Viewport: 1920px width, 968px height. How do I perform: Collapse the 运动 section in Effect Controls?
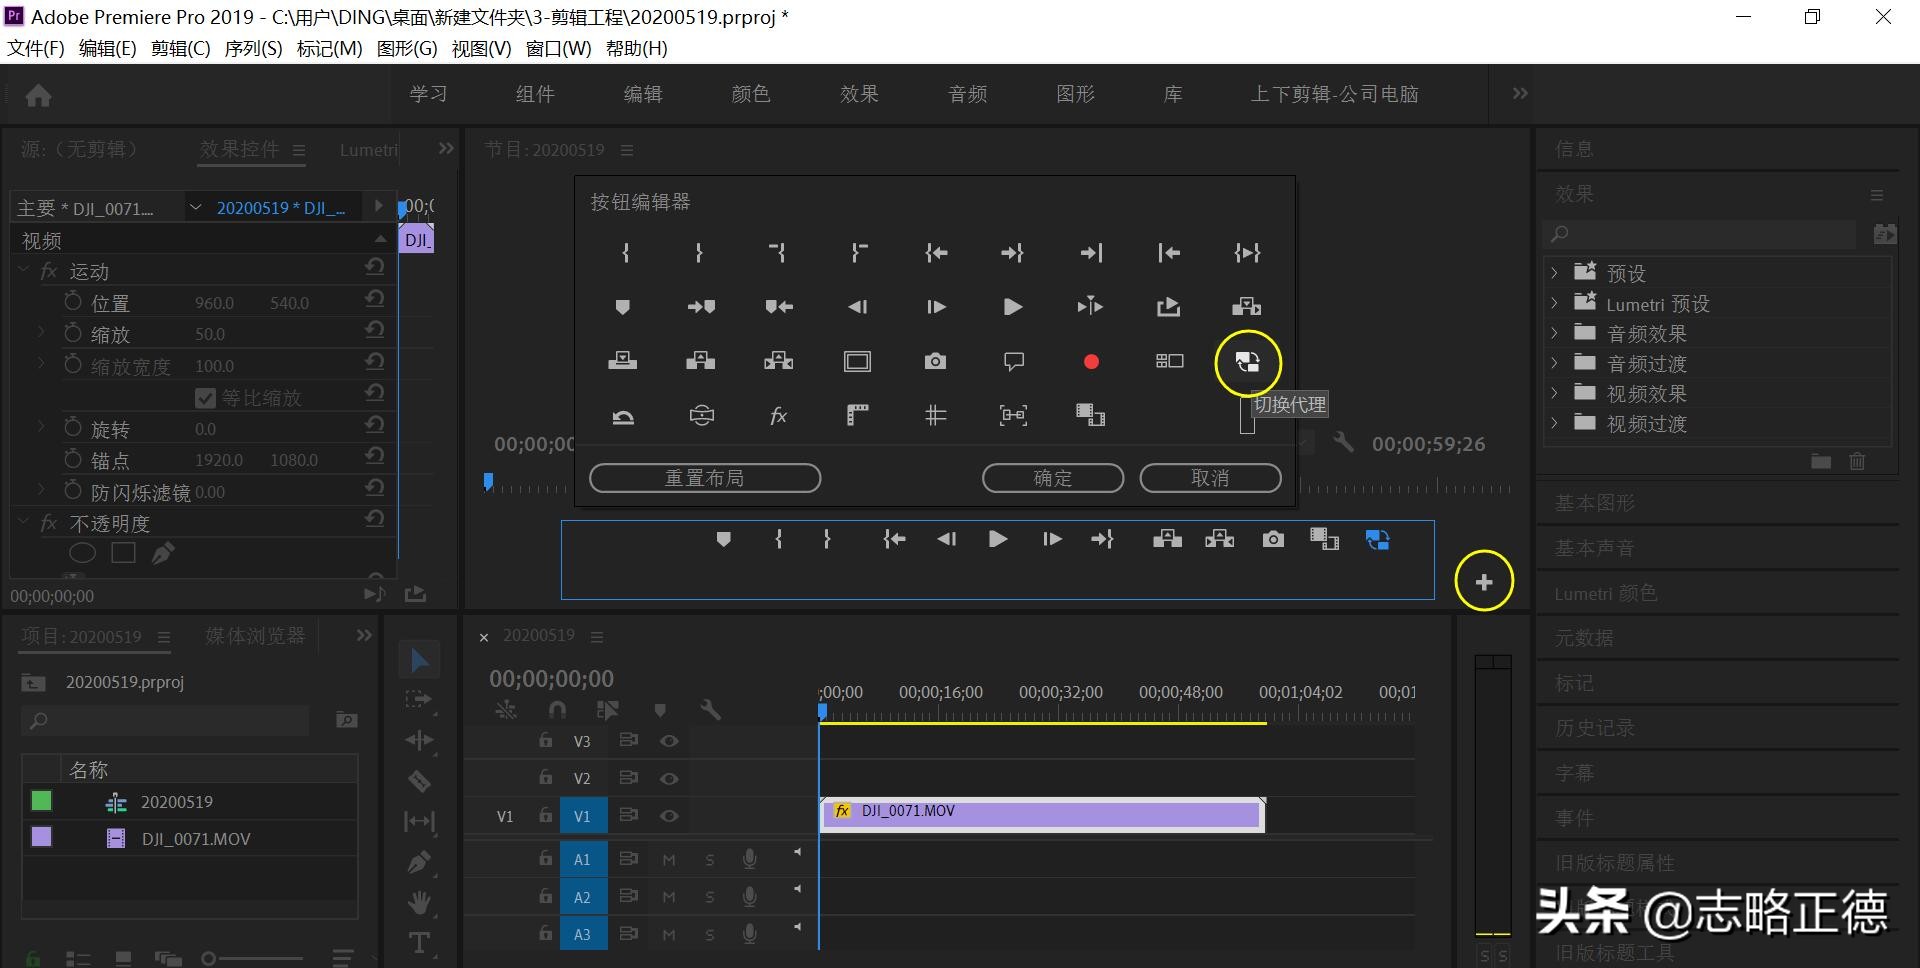pyautogui.click(x=23, y=270)
